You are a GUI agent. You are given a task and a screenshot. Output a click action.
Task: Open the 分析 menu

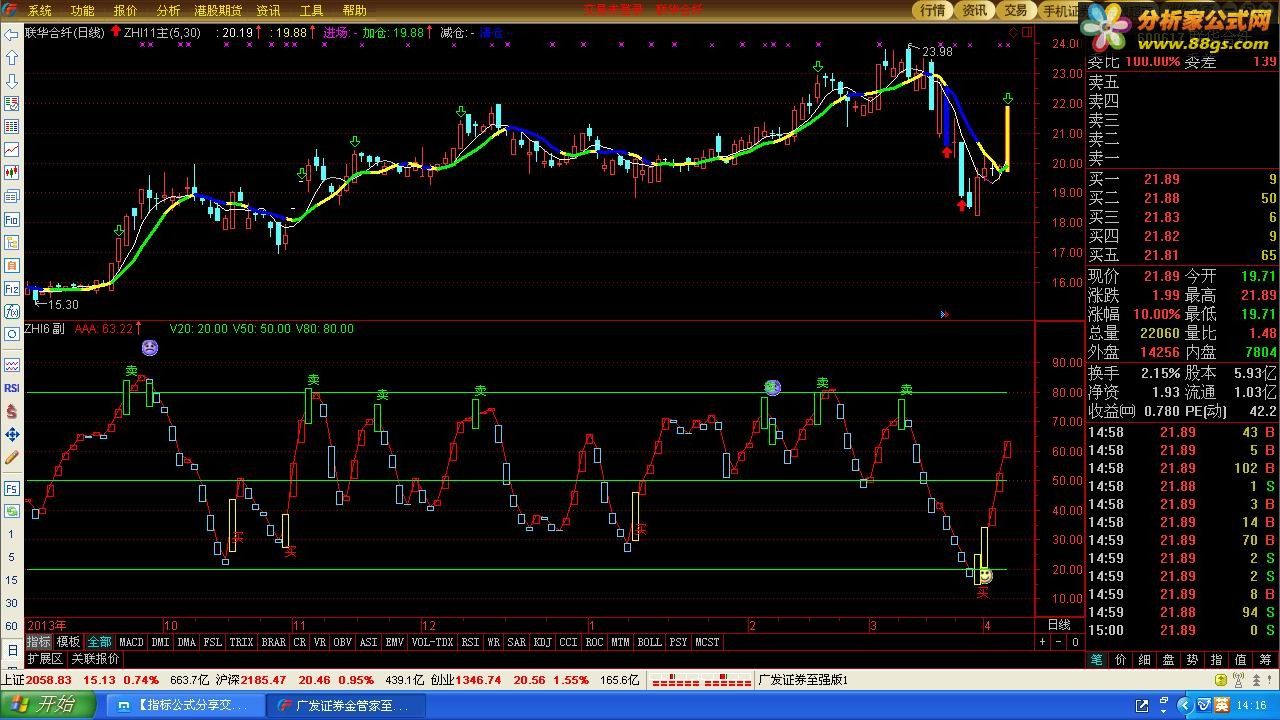pyautogui.click(x=168, y=10)
